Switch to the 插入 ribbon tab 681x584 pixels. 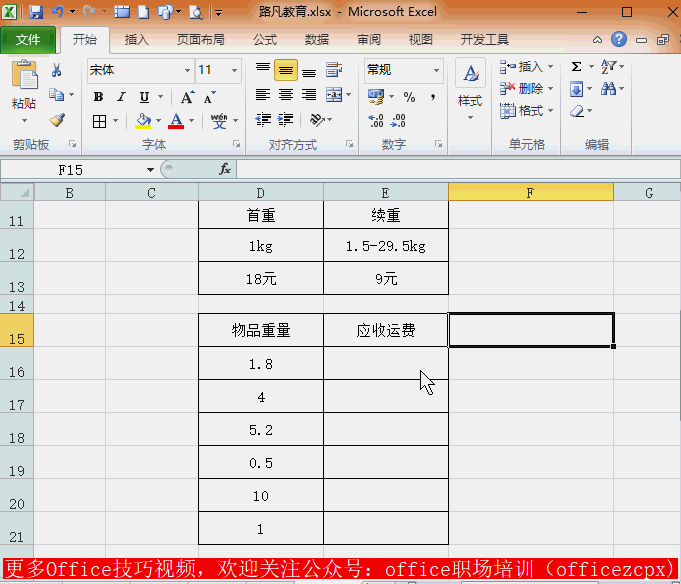pyautogui.click(x=136, y=40)
